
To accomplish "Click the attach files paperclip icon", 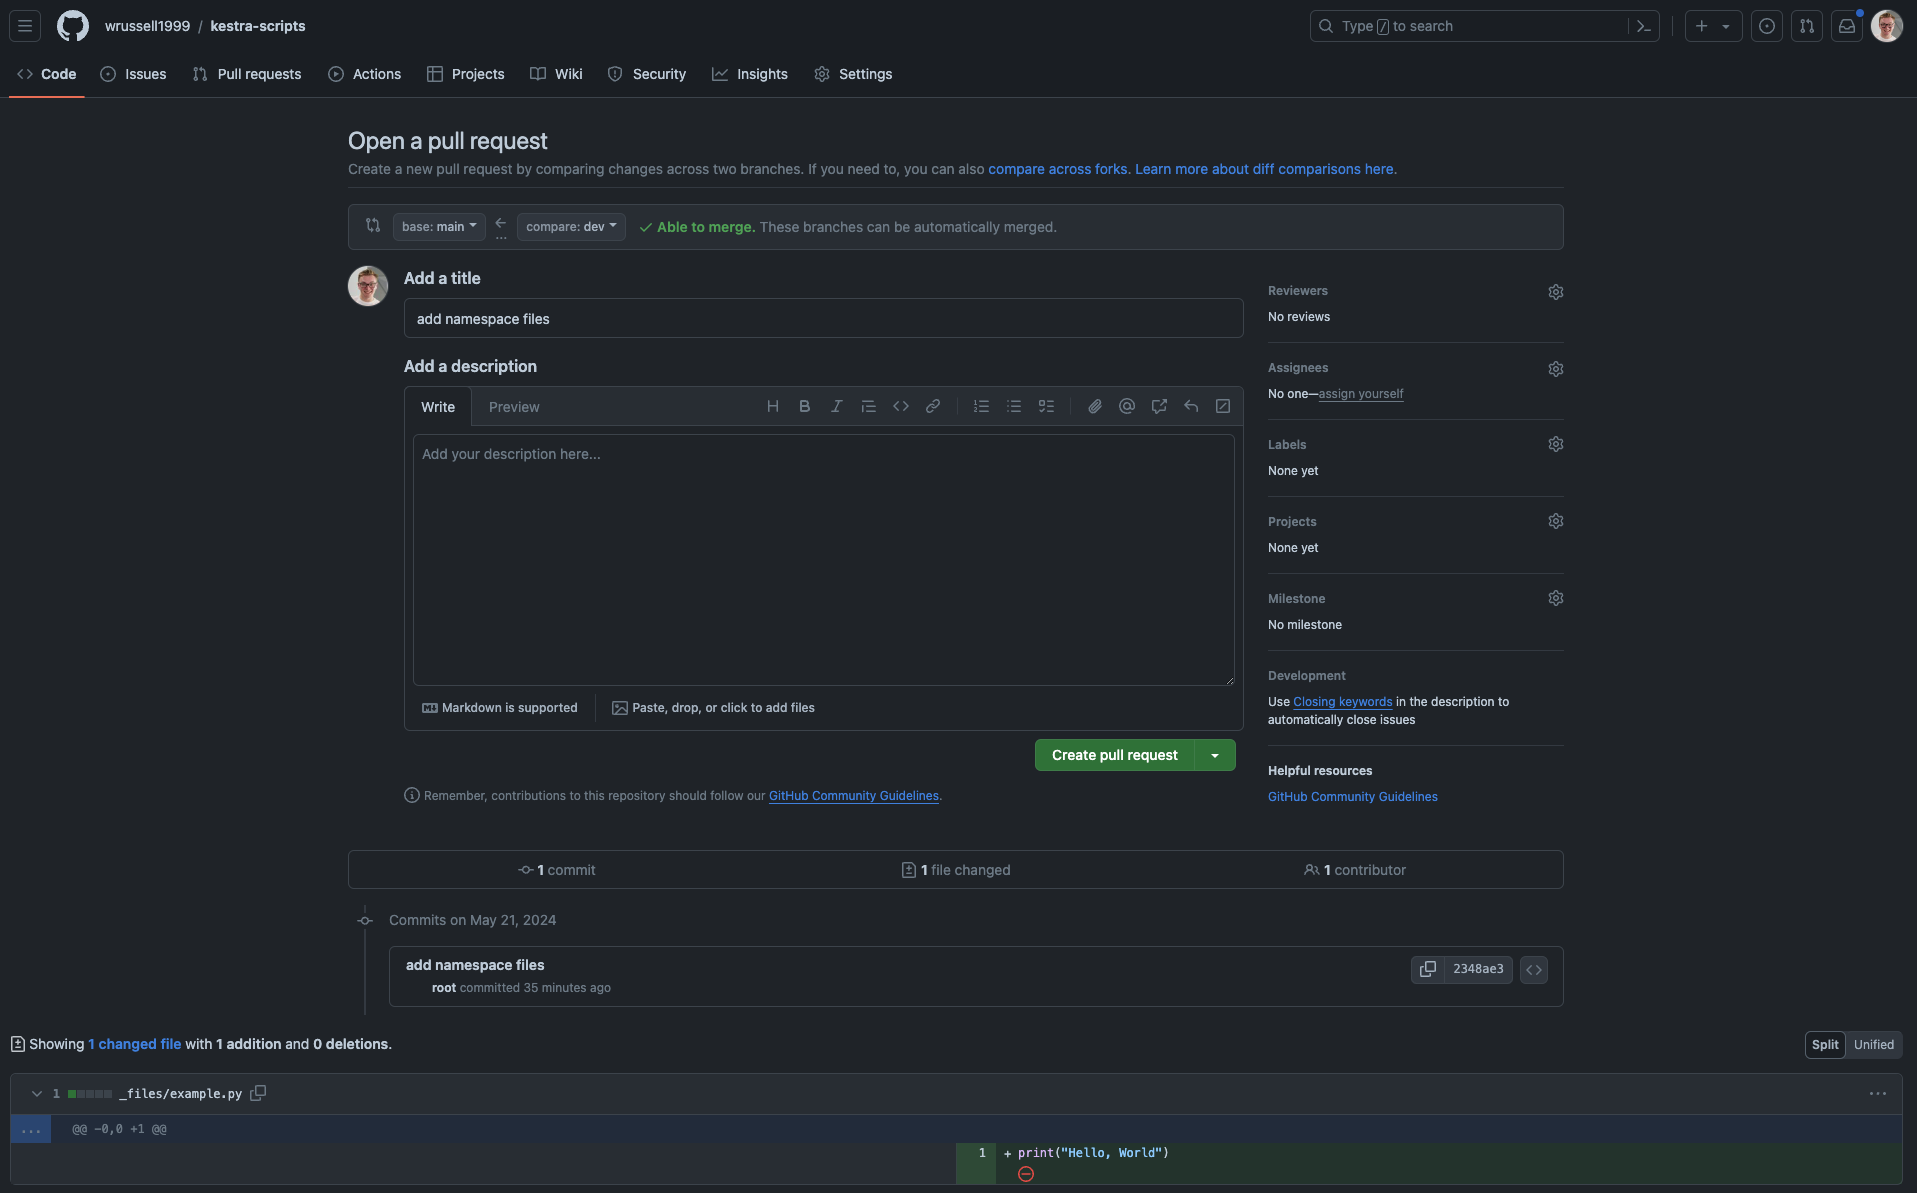I will 1094,406.
